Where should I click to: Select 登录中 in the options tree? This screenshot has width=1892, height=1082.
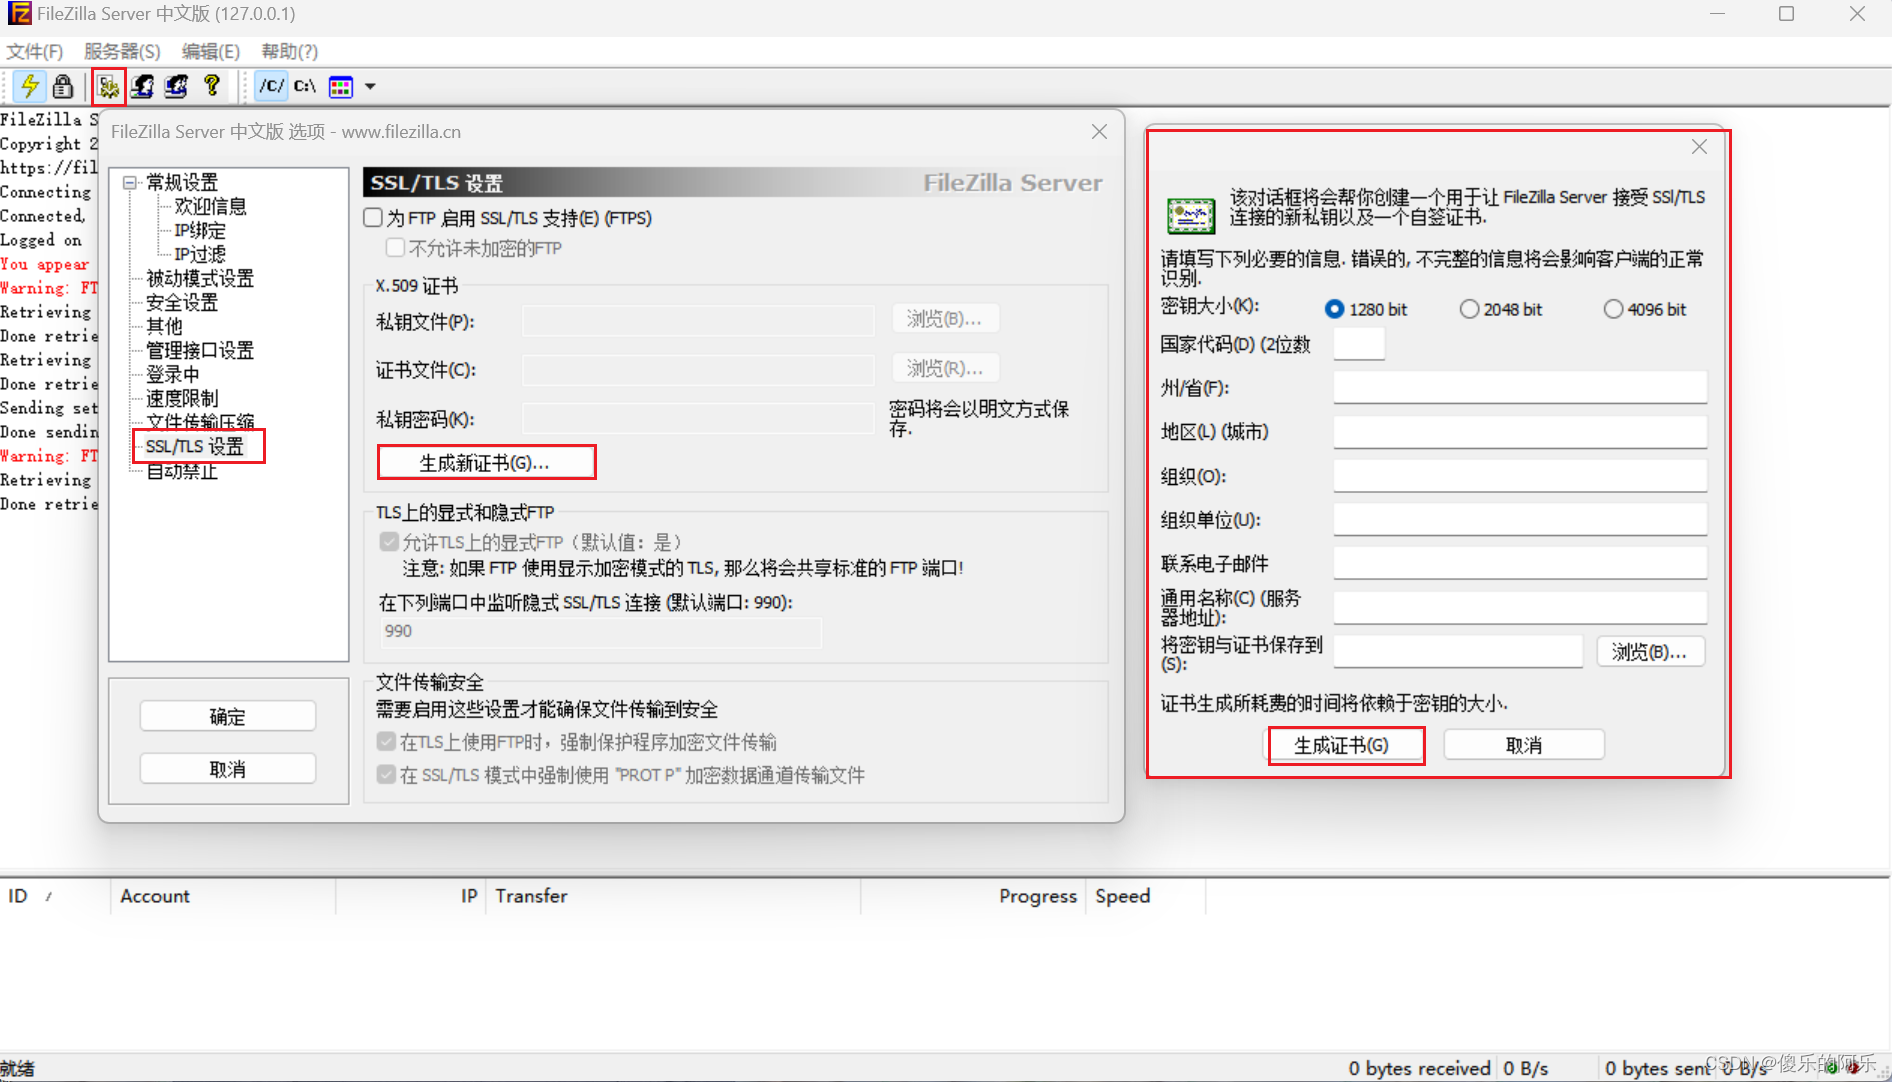(x=173, y=374)
